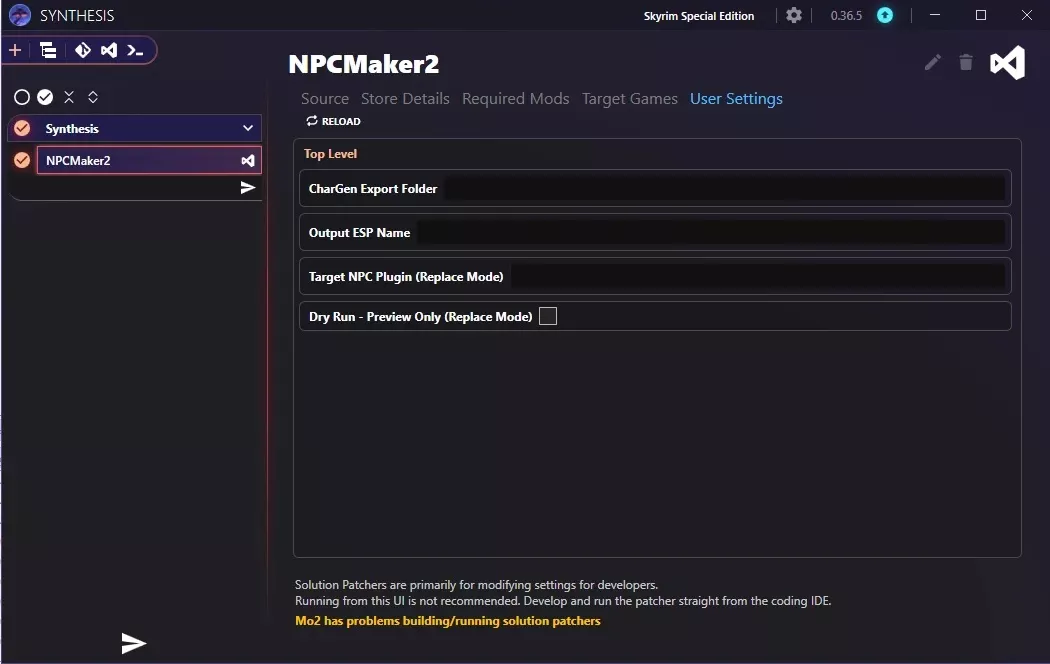Click the Reload button
This screenshot has width=1050, height=664.
pos(333,121)
